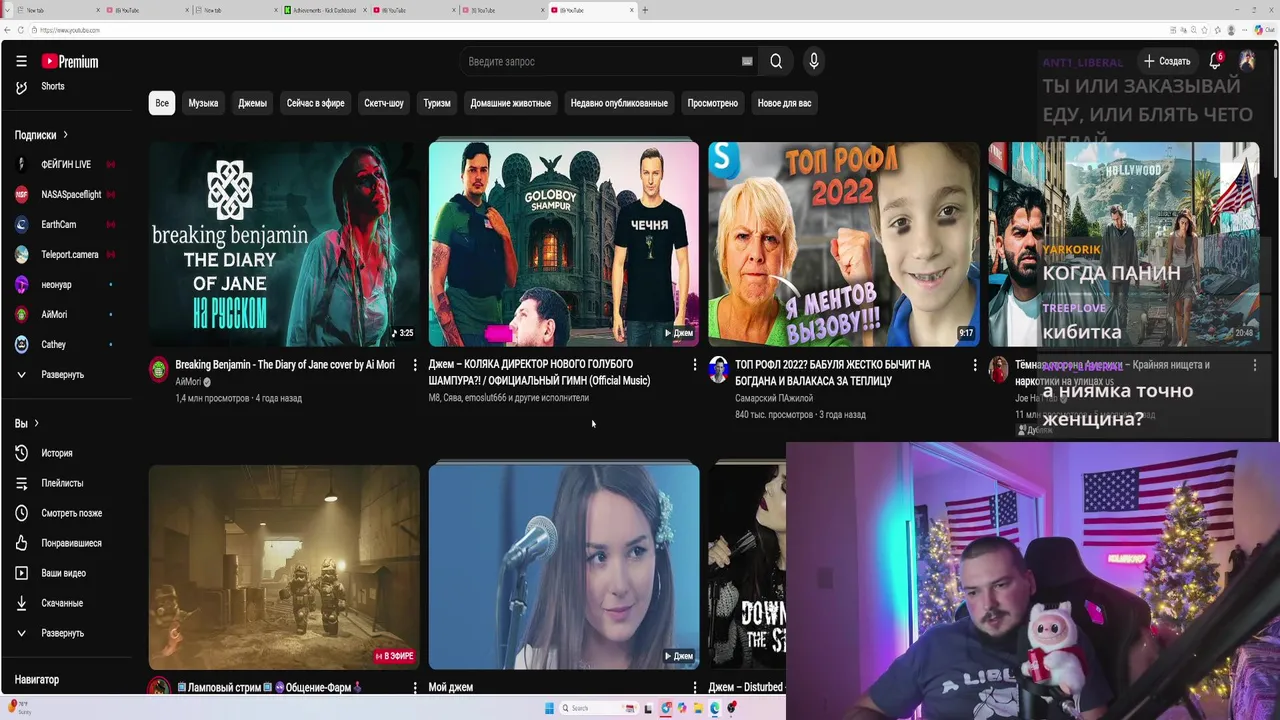The height and width of the screenshot is (720, 1280).
Task: Open the ТОП РОФЛ 2022 thumbnail
Action: pos(844,244)
